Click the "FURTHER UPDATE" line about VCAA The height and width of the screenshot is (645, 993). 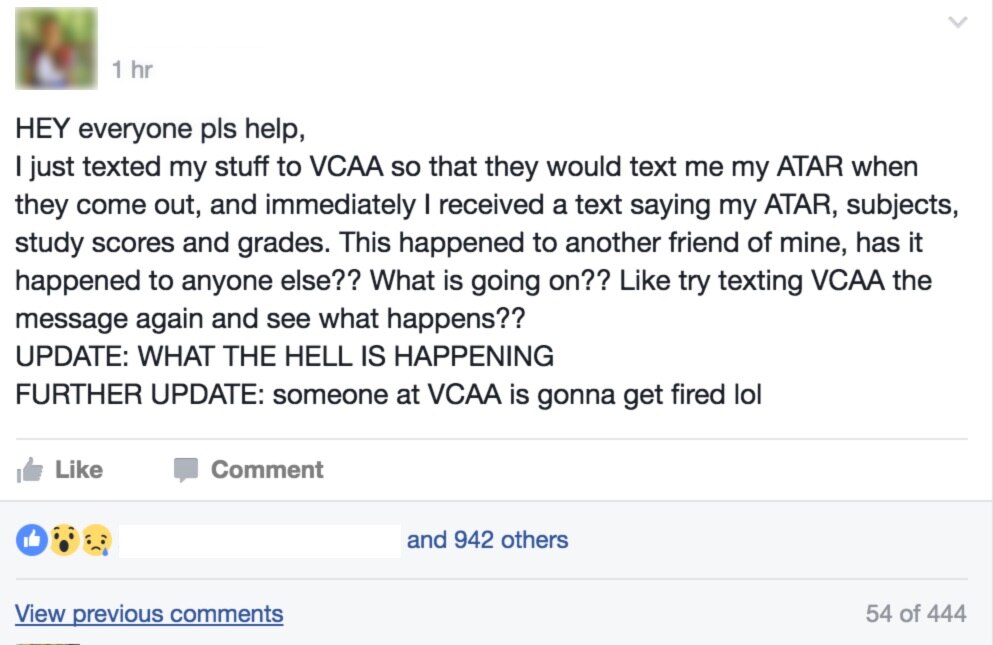point(388,394)
